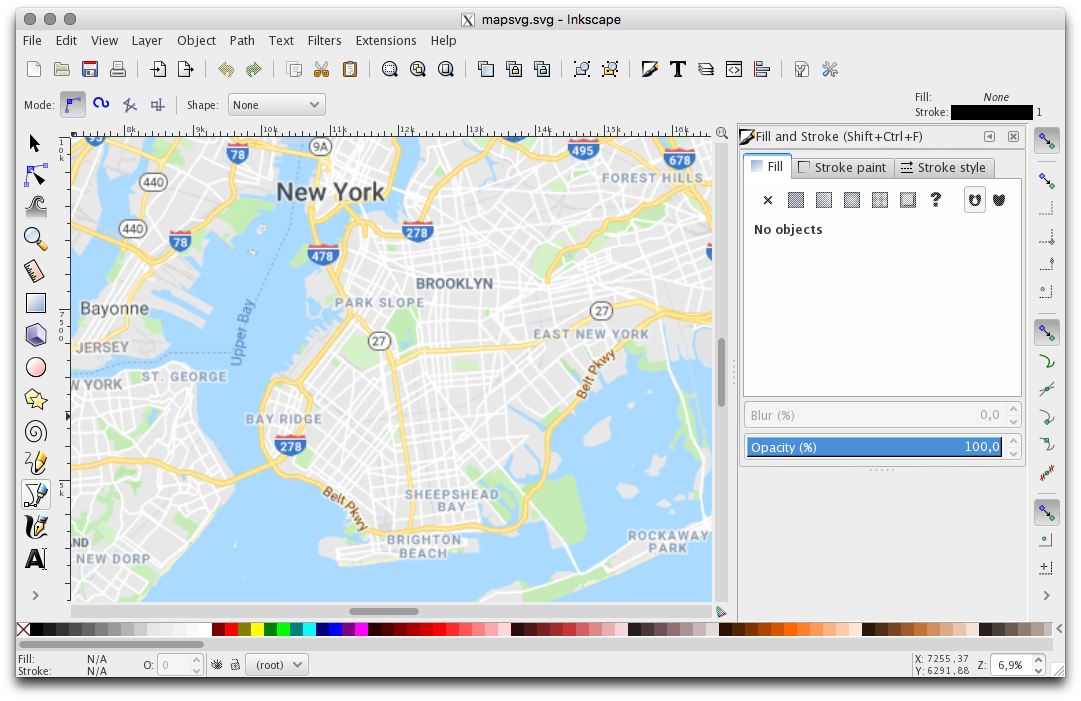Increase the zoom level stepper
This screenshot has width=1081, height=701.
(1038, 660)
